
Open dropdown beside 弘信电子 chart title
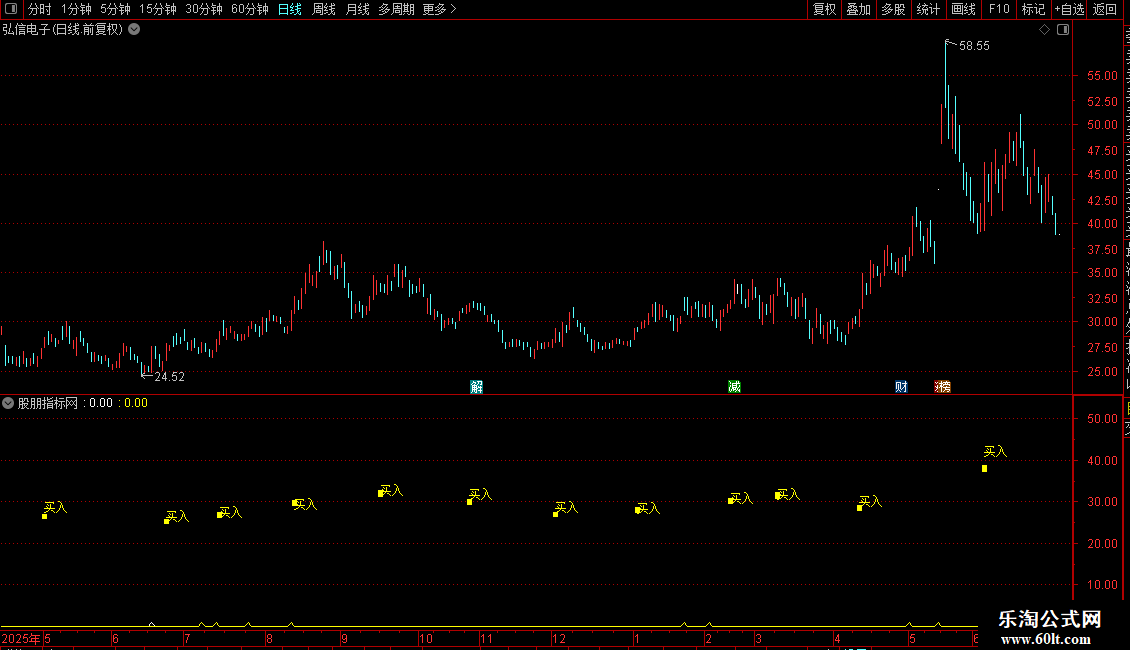tap(134, 30)
